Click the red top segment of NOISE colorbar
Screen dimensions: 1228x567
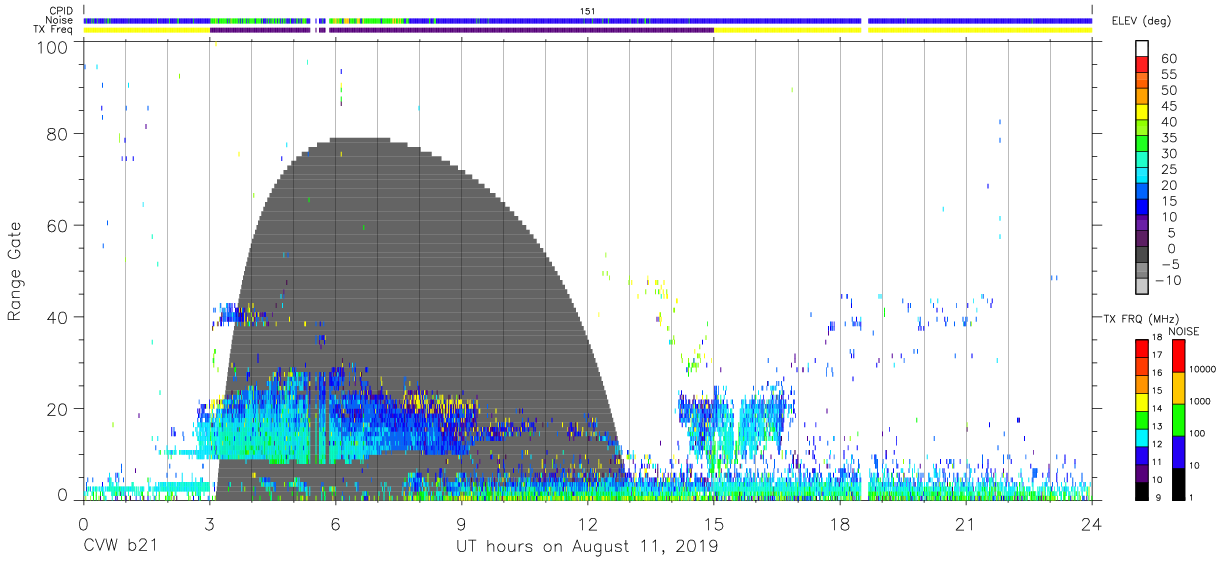tap(1178, 356)
